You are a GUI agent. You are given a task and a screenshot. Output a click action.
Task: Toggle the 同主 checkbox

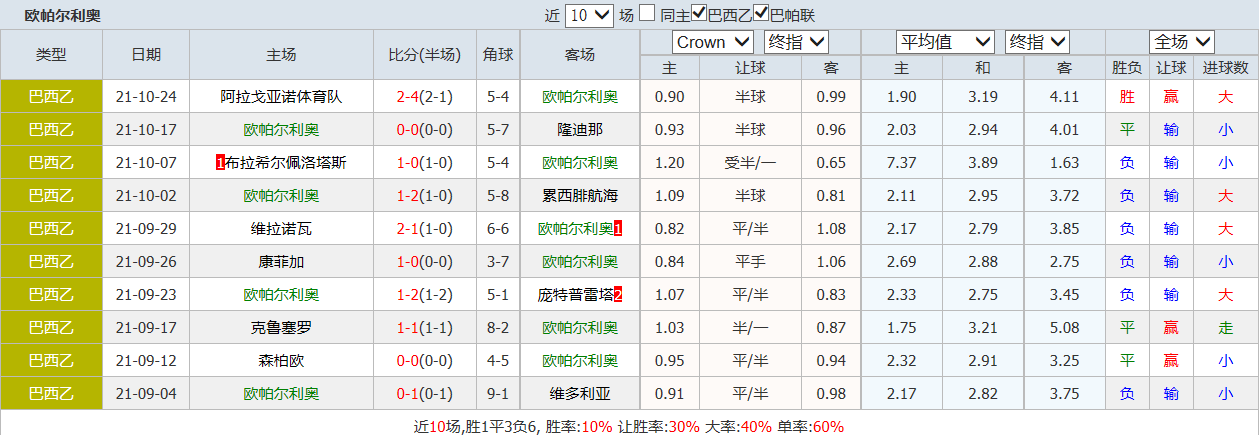click(x=647, y=14)
